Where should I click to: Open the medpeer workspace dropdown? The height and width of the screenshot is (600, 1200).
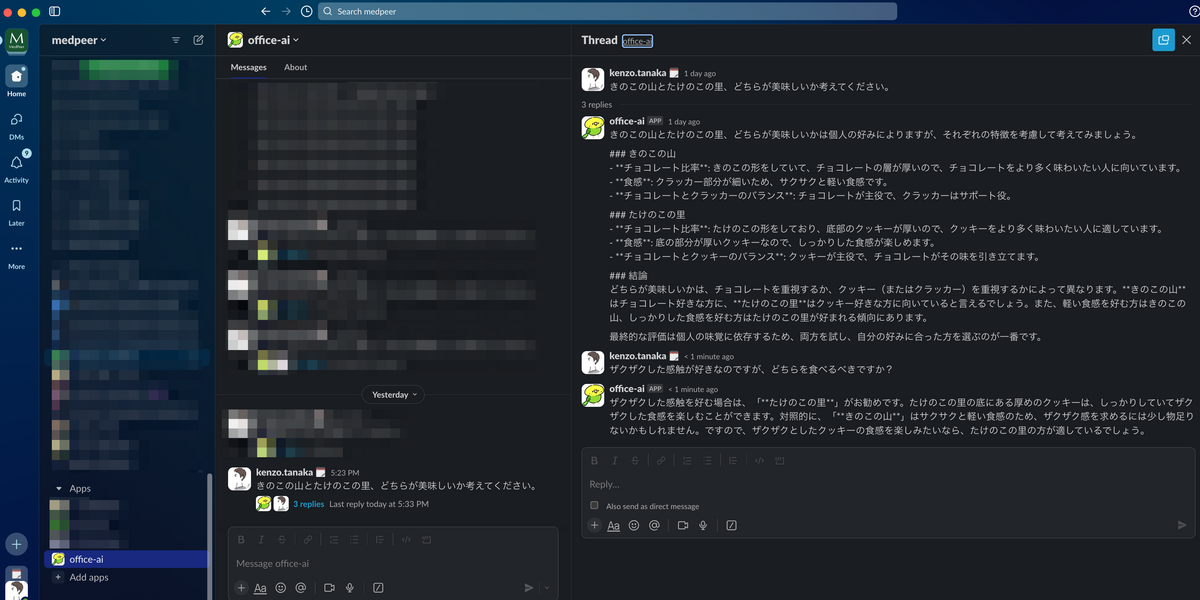(x=79, y=40)
